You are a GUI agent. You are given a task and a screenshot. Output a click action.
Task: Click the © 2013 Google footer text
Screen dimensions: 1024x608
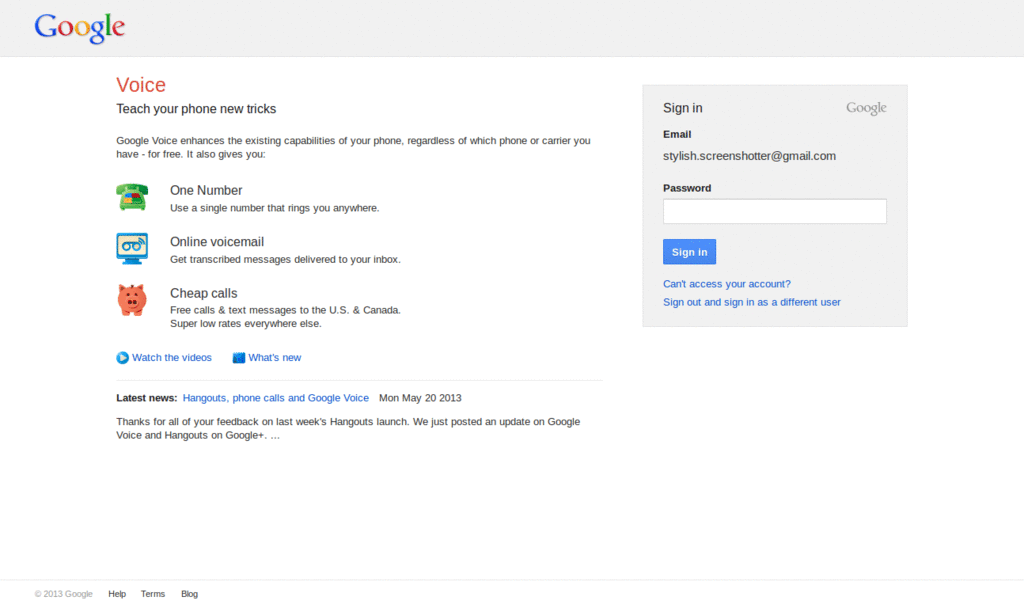[x=63, y=594]
